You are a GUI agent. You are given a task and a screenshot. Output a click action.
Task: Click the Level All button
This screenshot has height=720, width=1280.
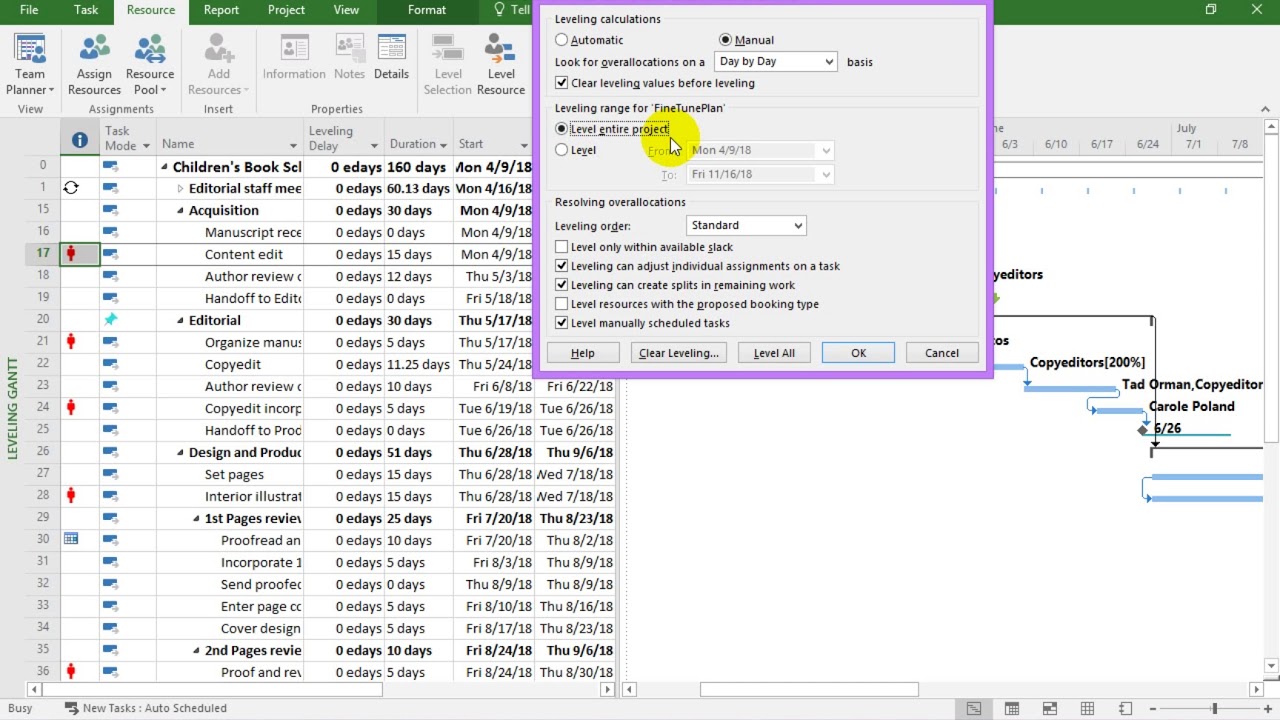point(774,353)
